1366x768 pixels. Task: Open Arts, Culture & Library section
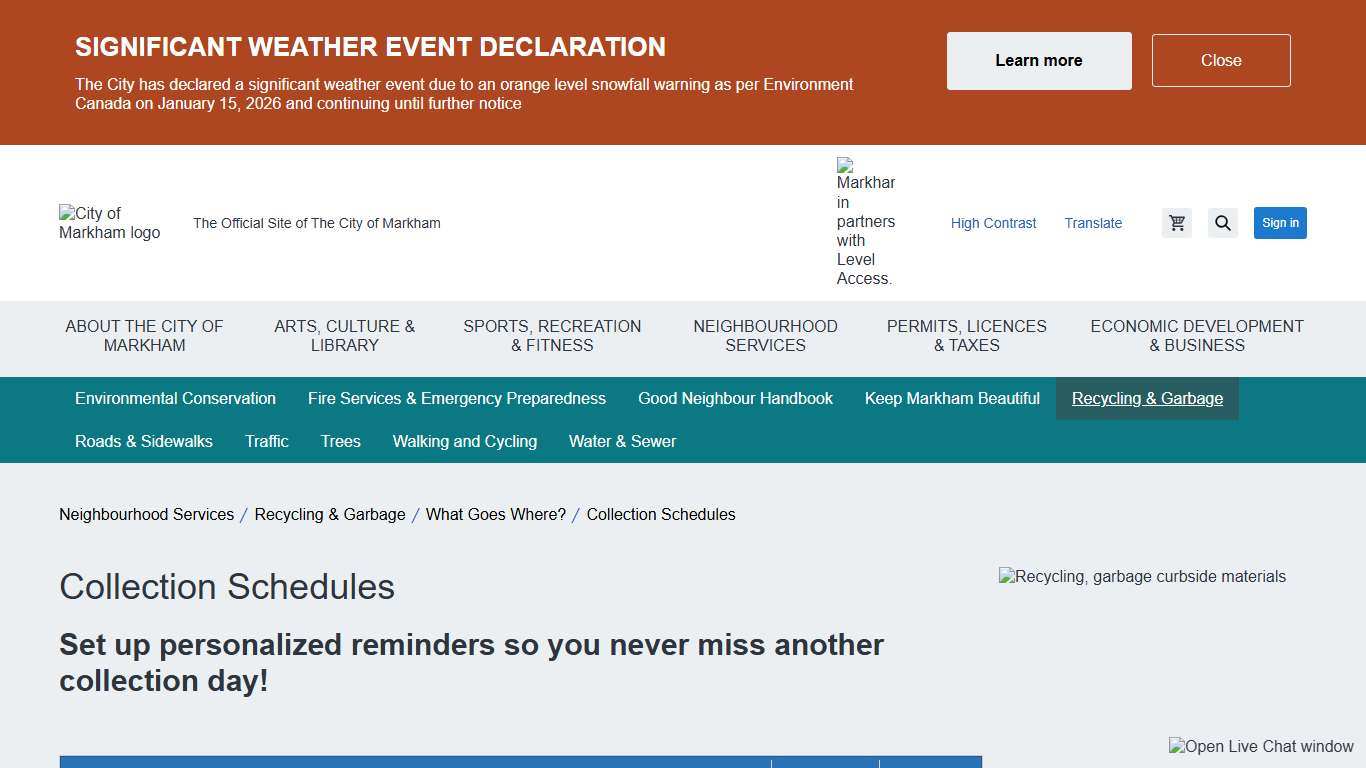click(x=344, y=336)
